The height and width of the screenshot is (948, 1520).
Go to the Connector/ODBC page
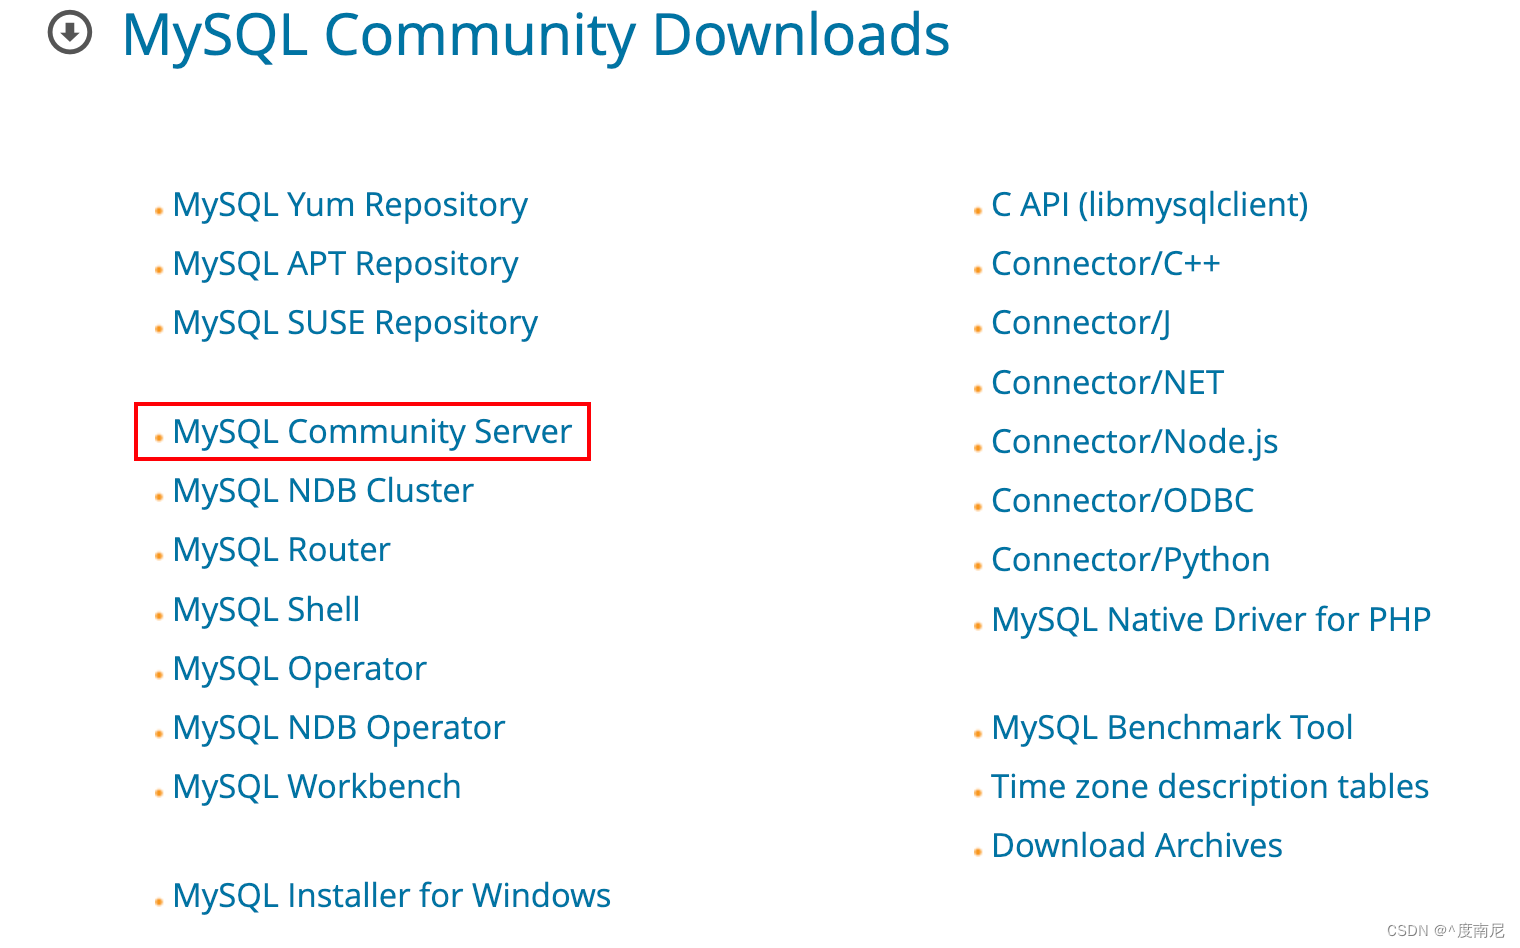[x=1122, y=501]
